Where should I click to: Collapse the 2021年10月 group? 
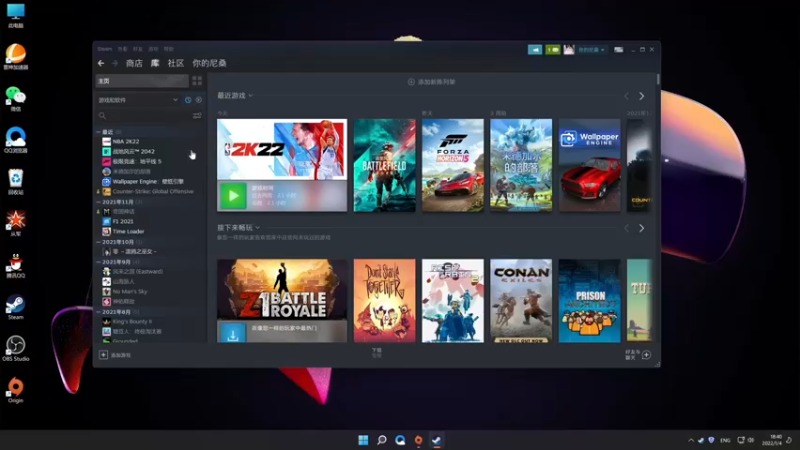tap(98, 242)
